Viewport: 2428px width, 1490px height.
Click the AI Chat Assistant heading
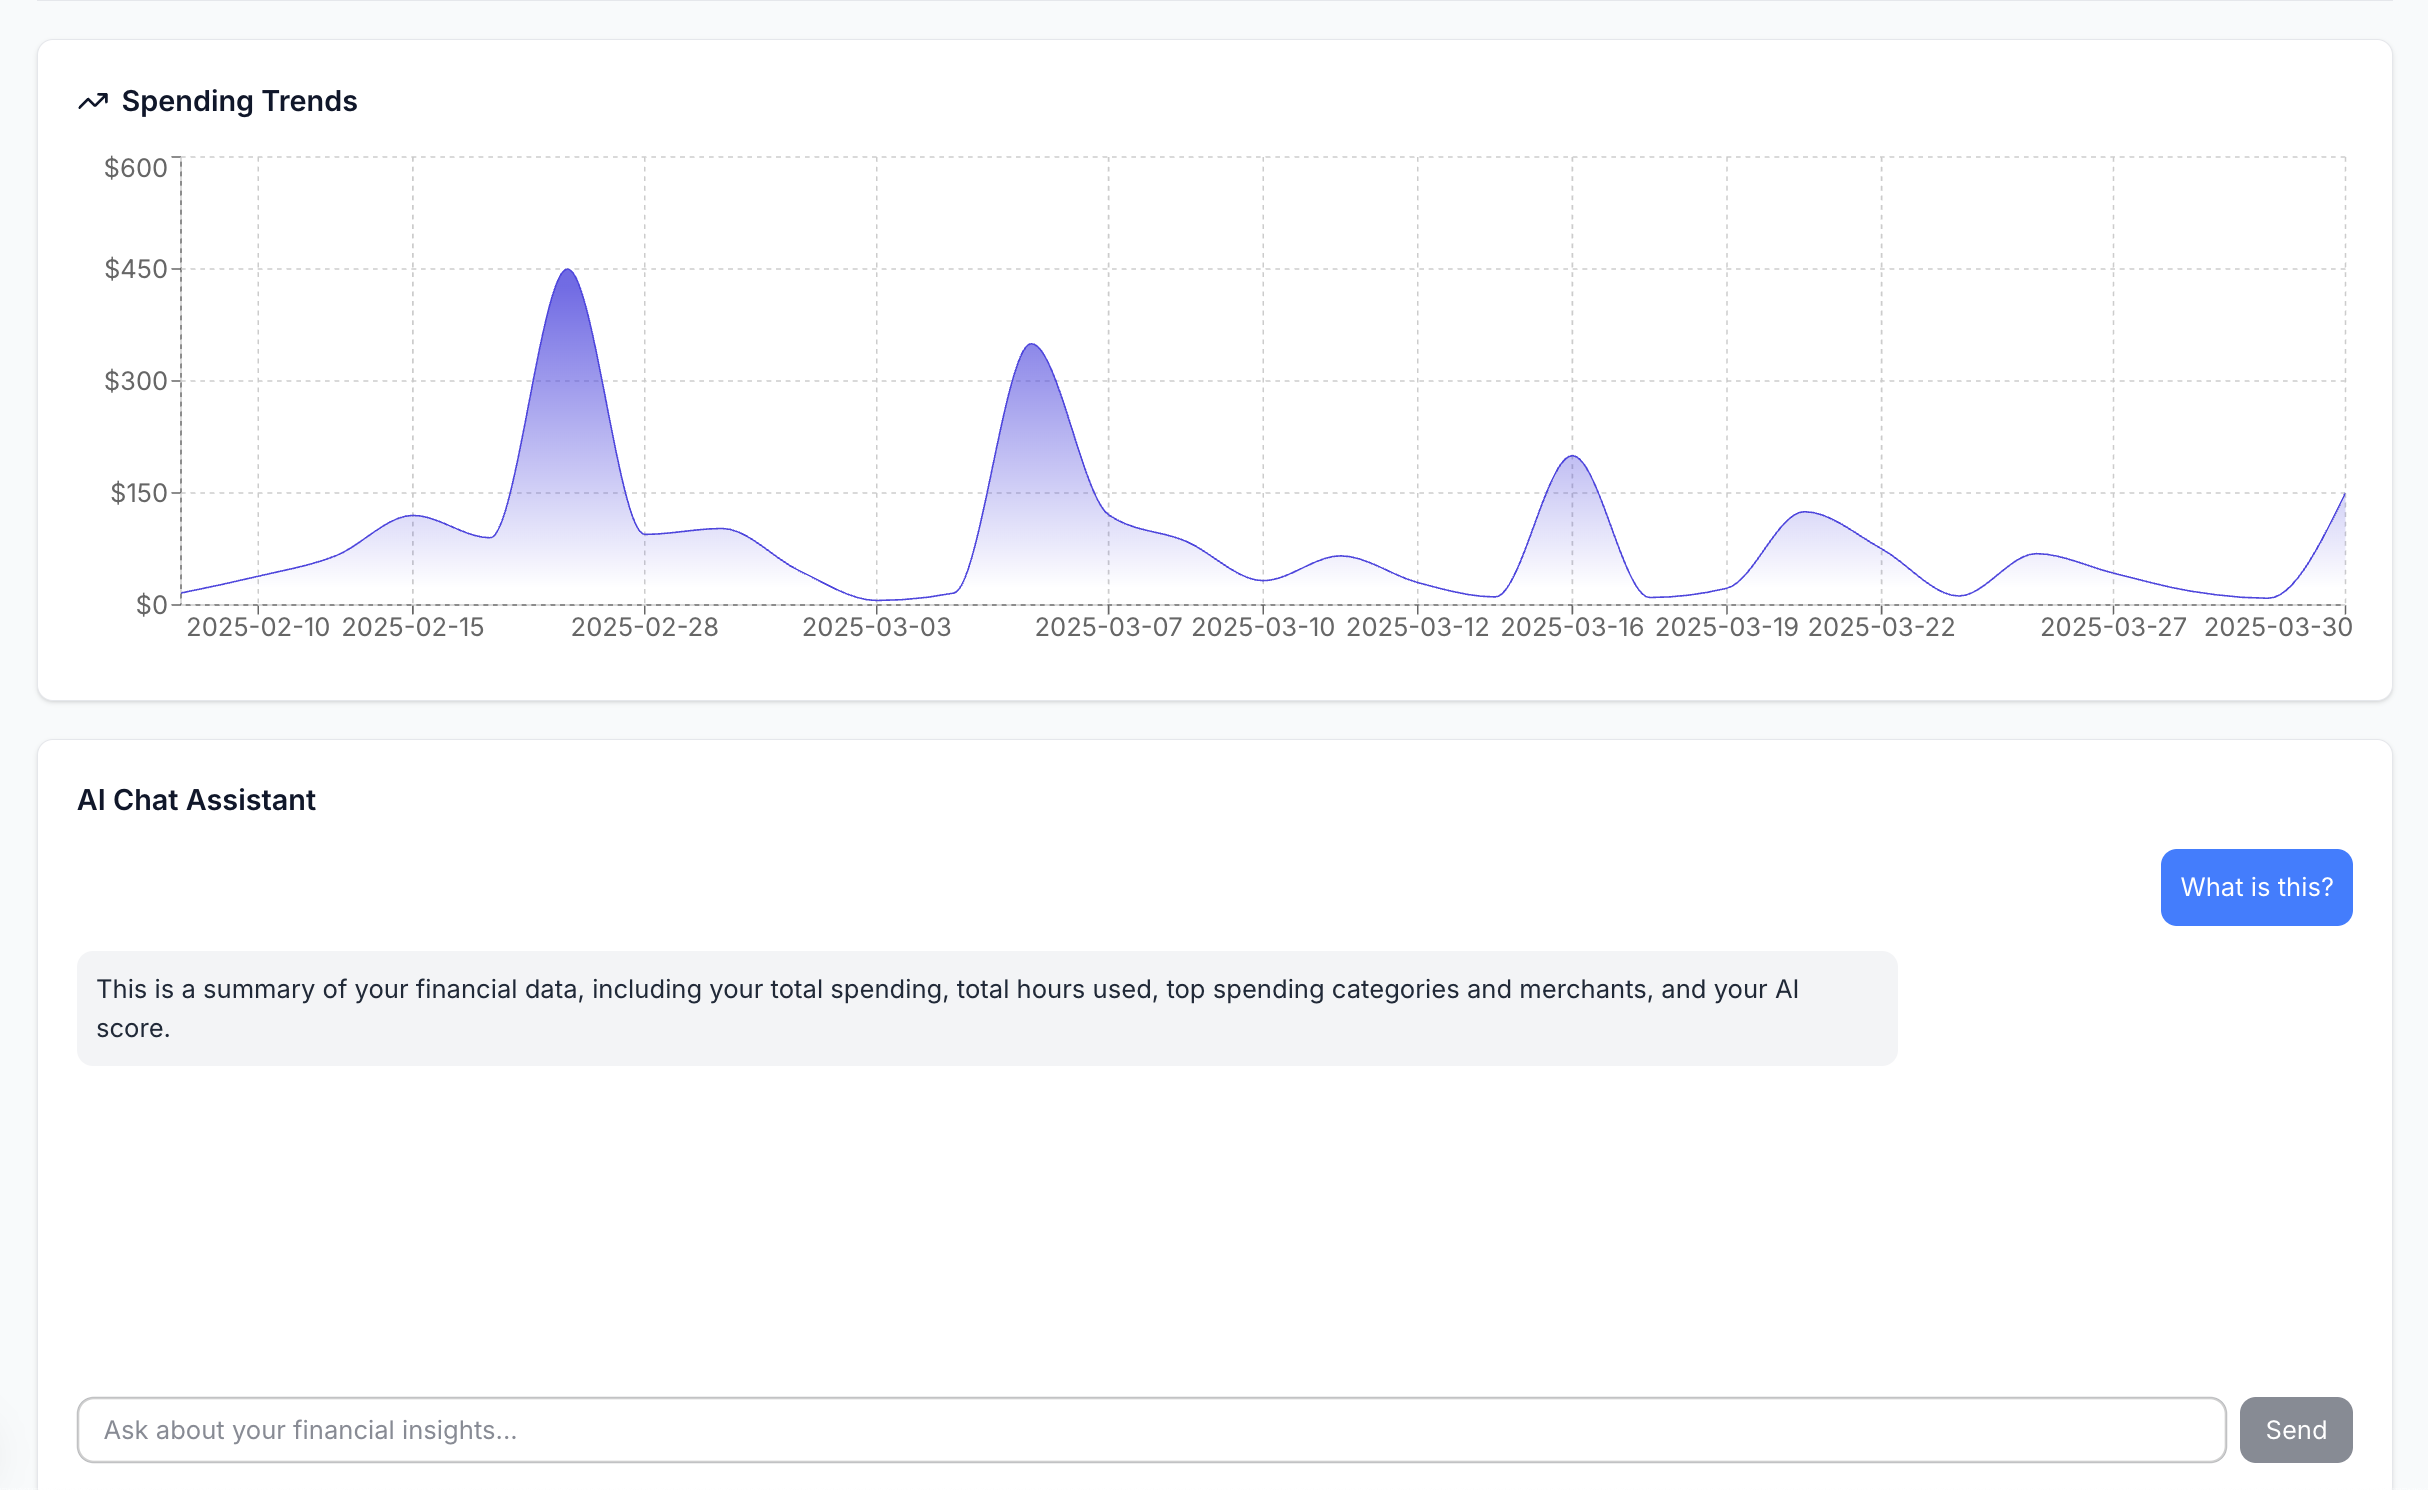tap(196, 800)
